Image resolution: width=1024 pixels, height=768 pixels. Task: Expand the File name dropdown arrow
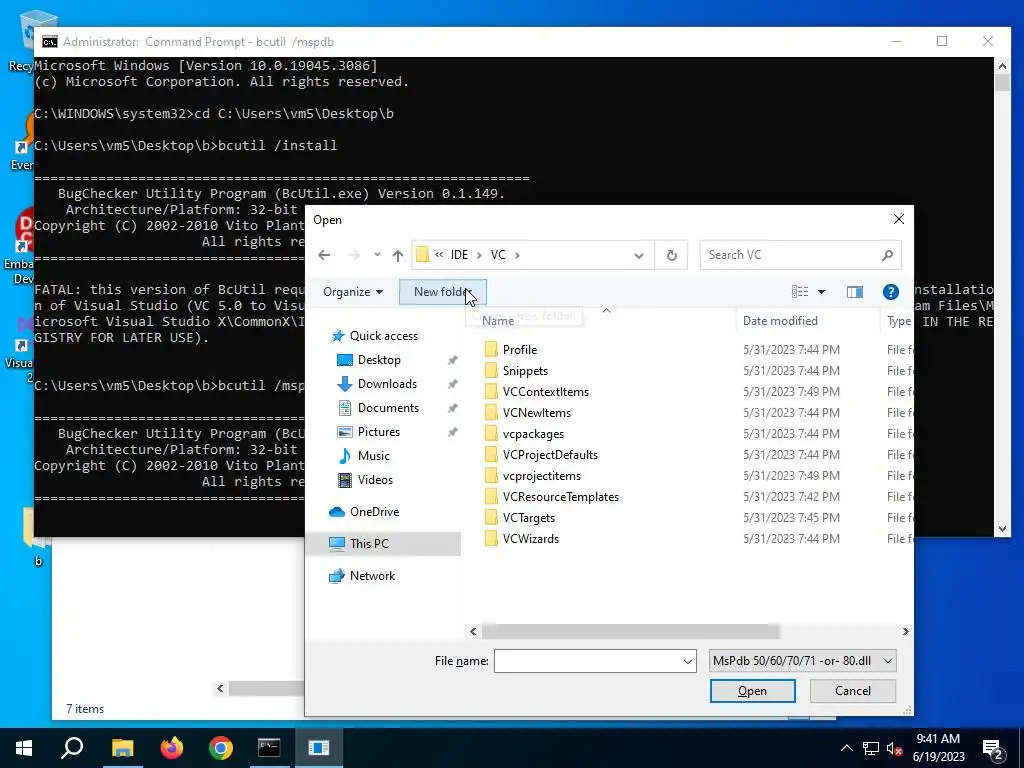(688, 662)
